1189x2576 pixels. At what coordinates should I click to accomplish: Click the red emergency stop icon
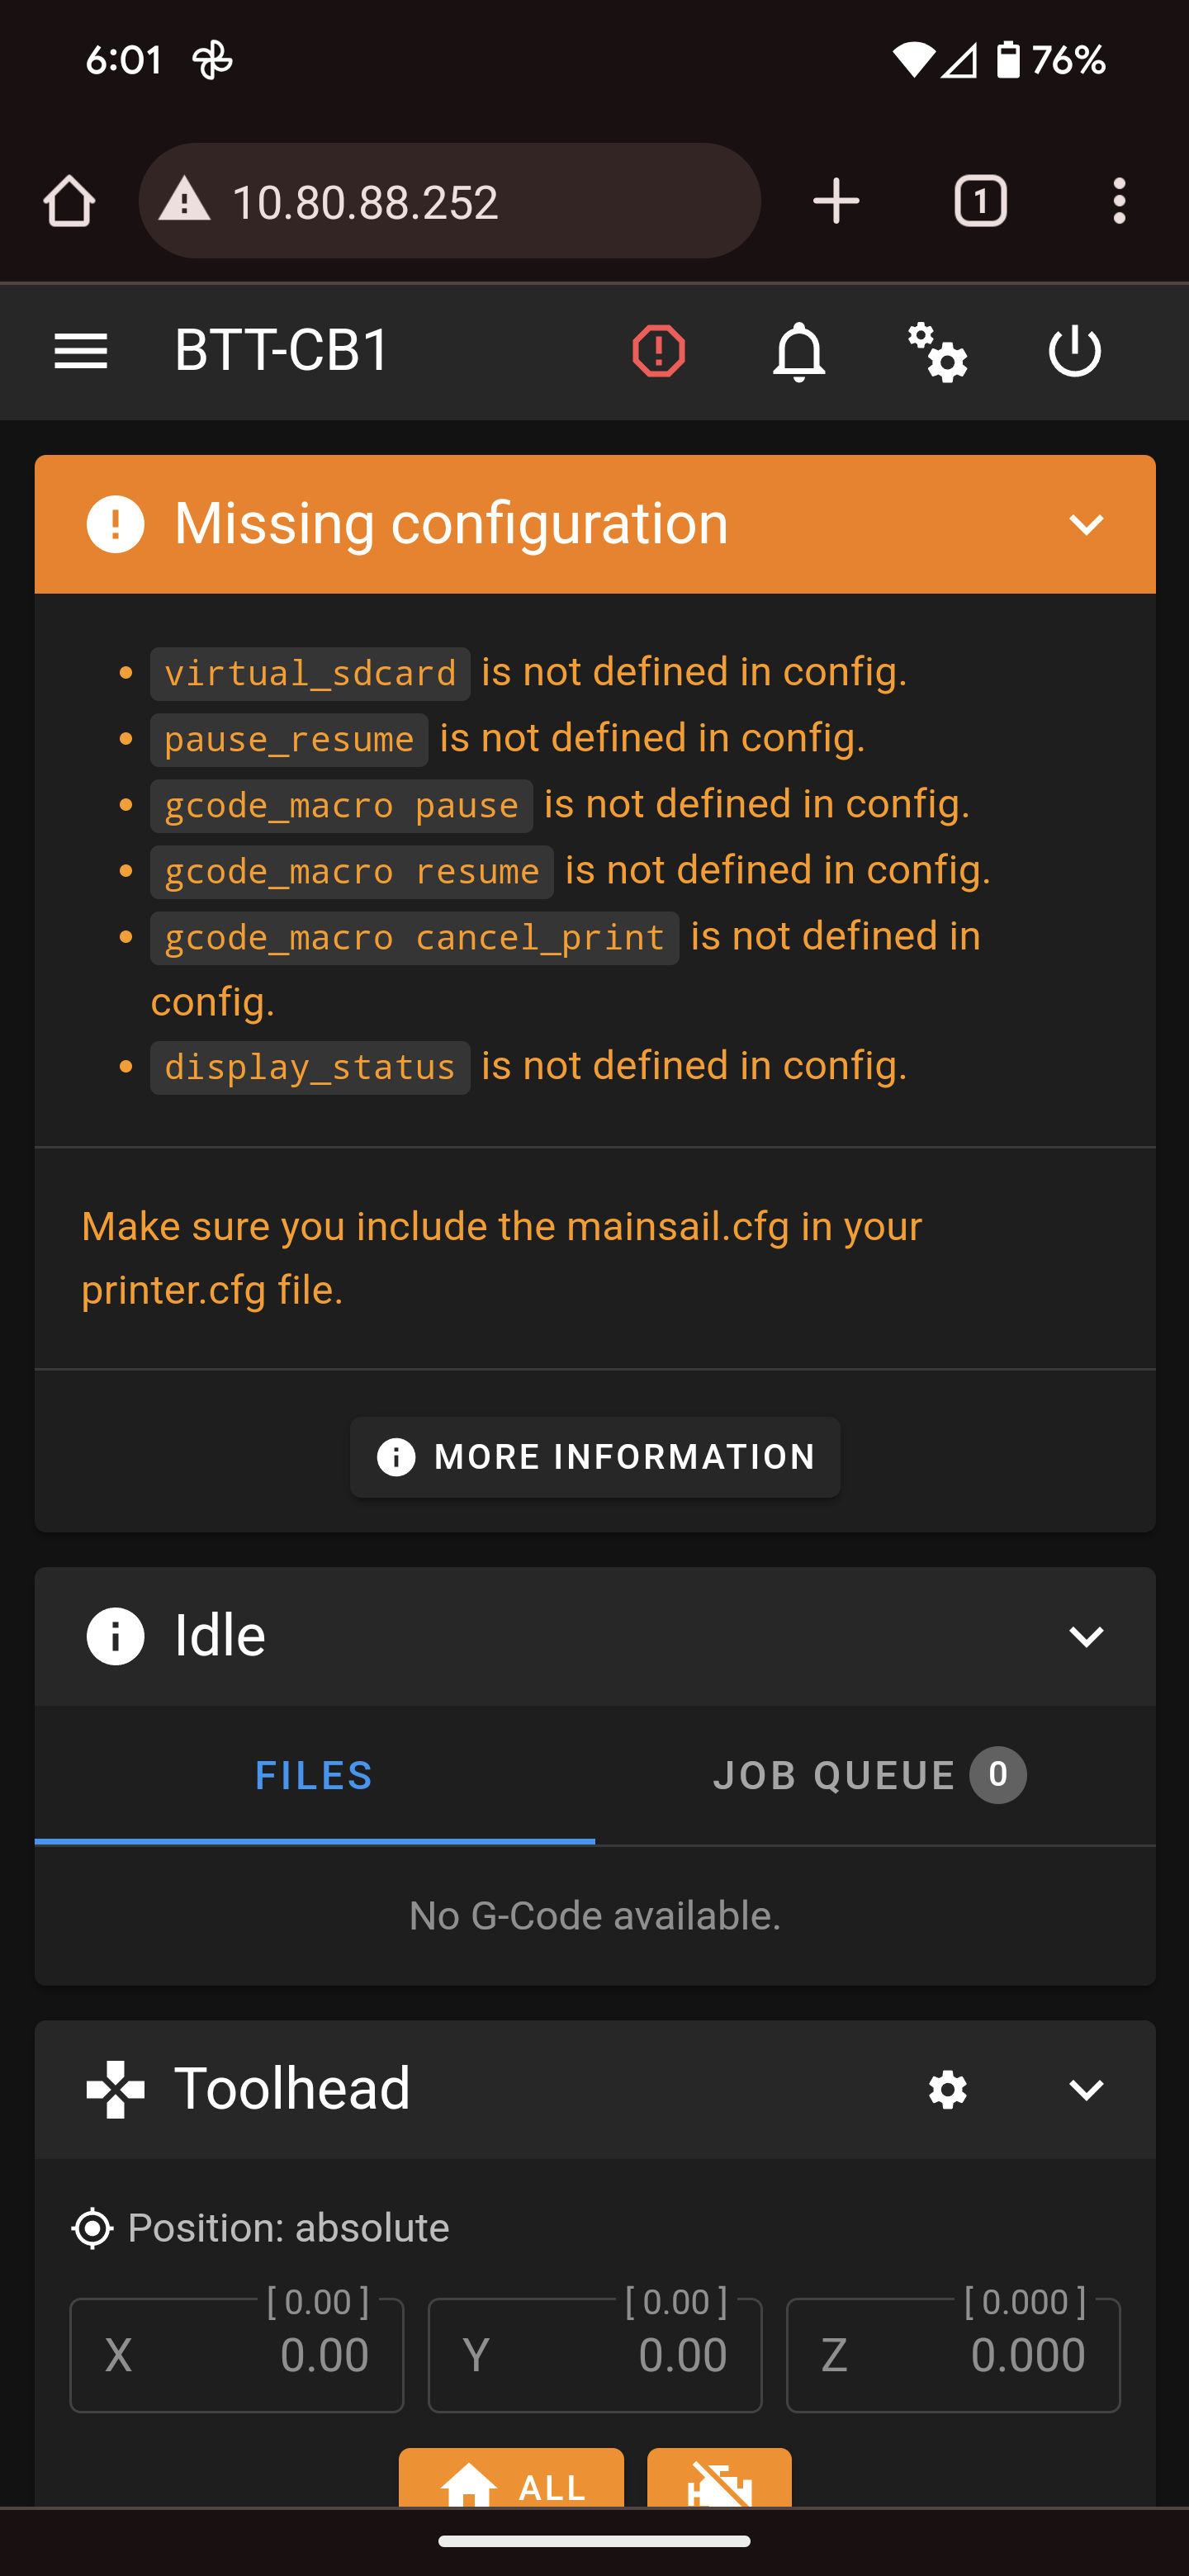658,351
